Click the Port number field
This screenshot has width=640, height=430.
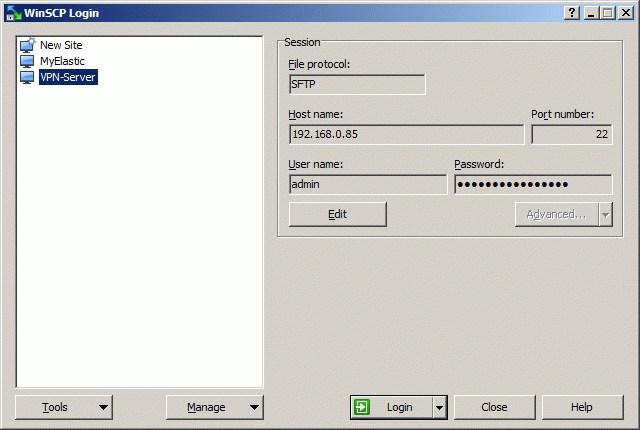click(x=572, y=134)
